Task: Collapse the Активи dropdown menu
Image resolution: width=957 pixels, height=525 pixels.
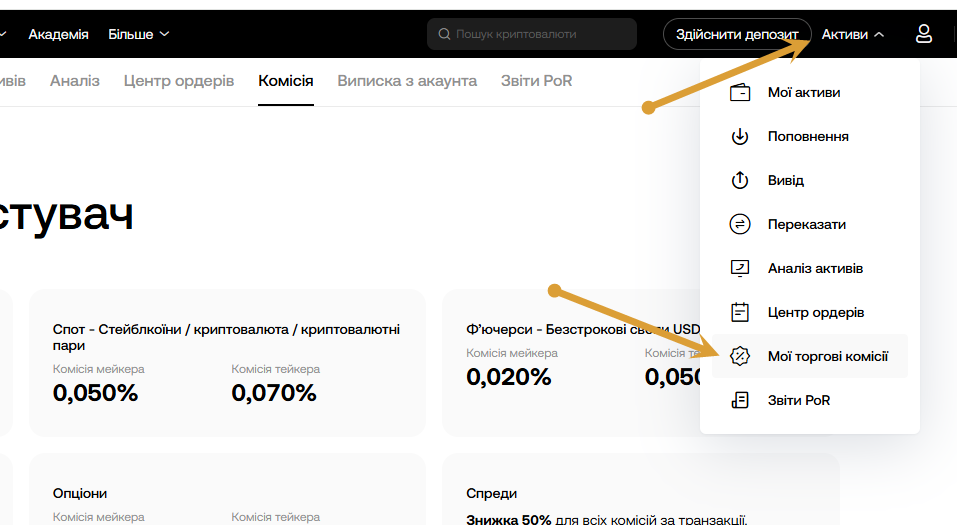Action: pyautogui.click(x=853, y=34)
